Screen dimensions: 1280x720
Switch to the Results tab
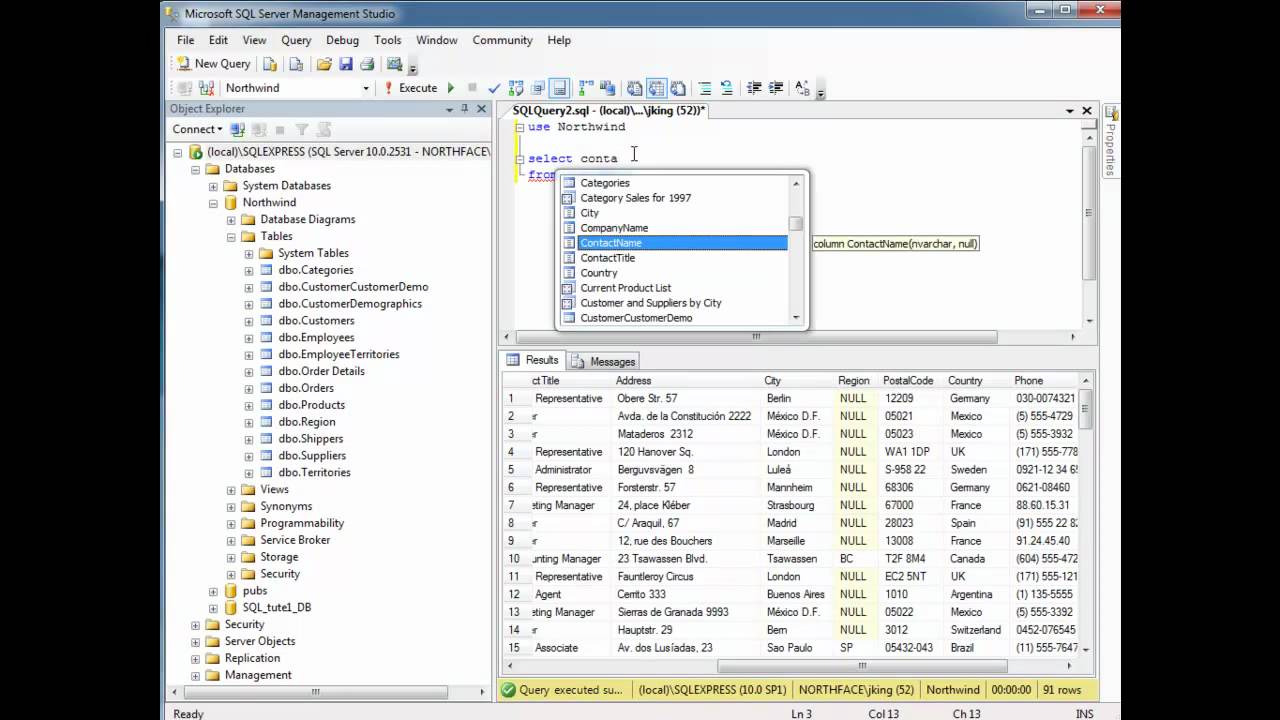533,360
